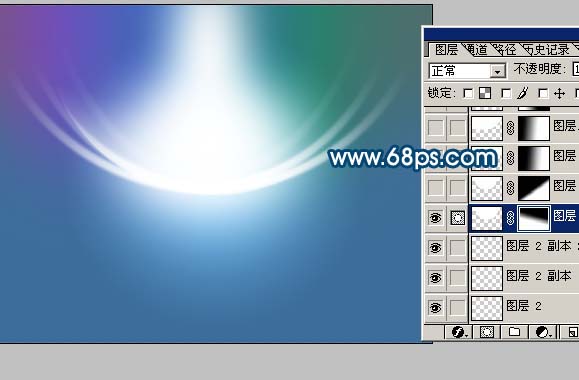
Task: Switch to the 图层 tab
Action: (x=446, y=49)
